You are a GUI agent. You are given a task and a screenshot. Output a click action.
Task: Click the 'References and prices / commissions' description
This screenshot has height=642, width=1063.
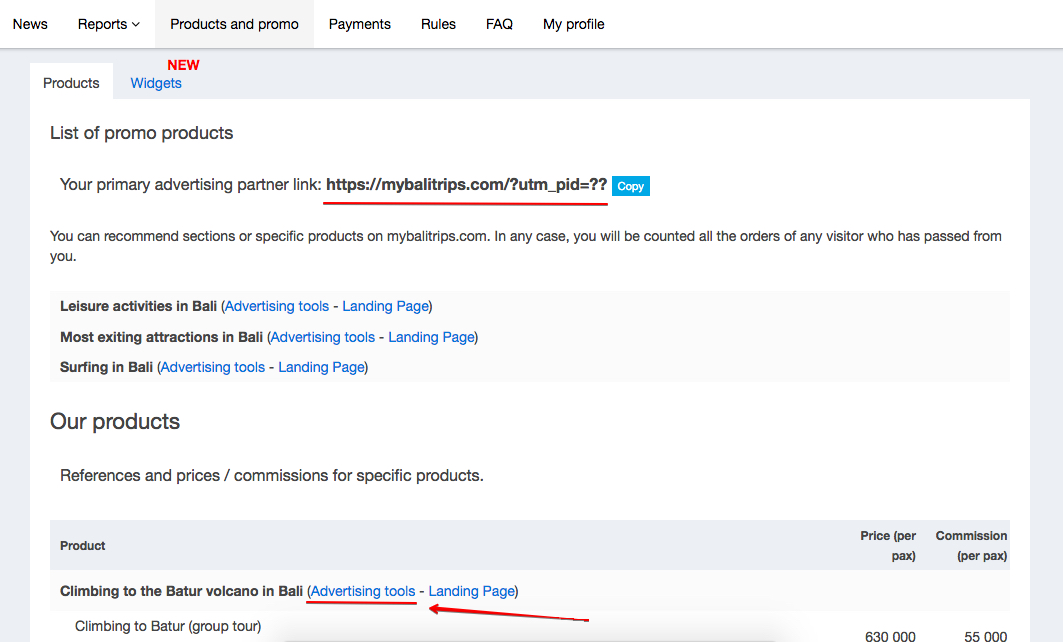(272, 475)
